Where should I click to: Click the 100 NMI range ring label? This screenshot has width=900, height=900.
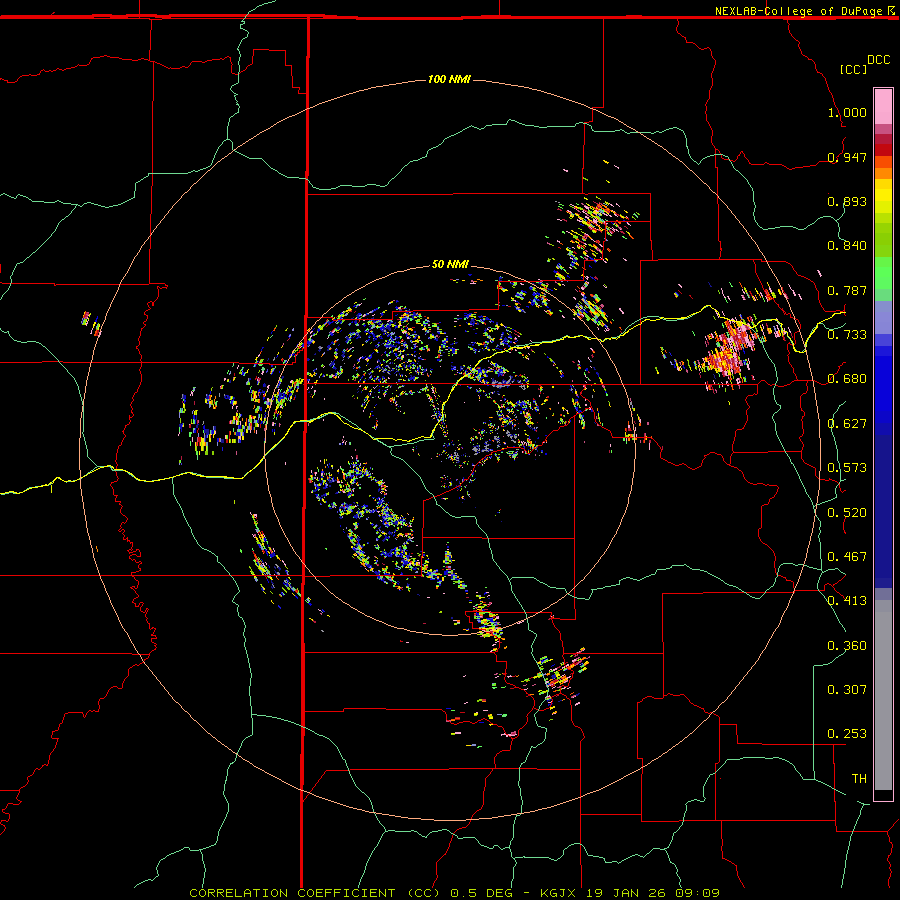449,79
